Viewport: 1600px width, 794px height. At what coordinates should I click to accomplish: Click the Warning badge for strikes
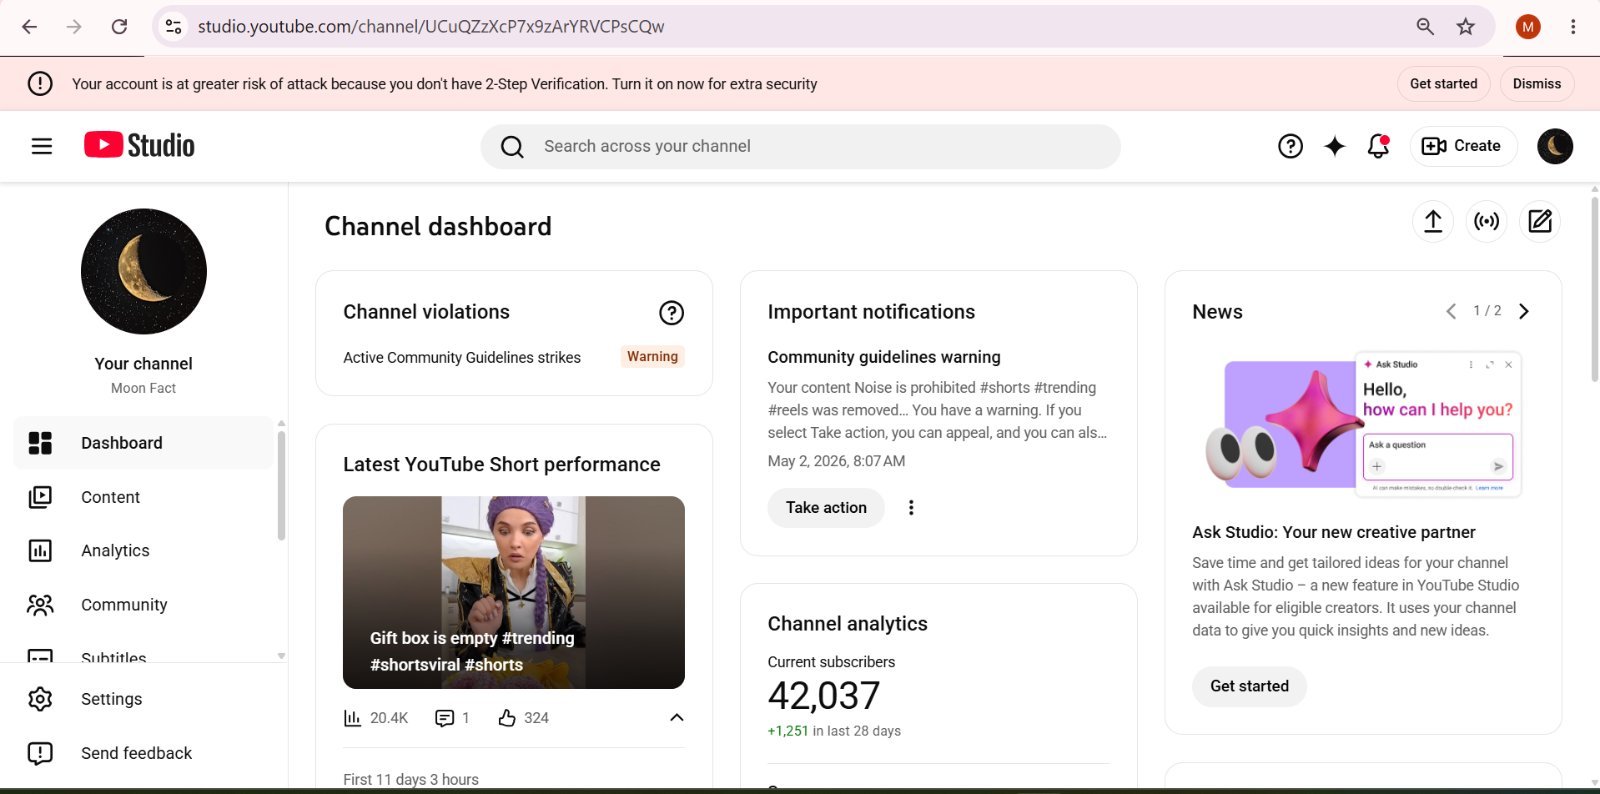pyautogui.click(x=652, y=356)
